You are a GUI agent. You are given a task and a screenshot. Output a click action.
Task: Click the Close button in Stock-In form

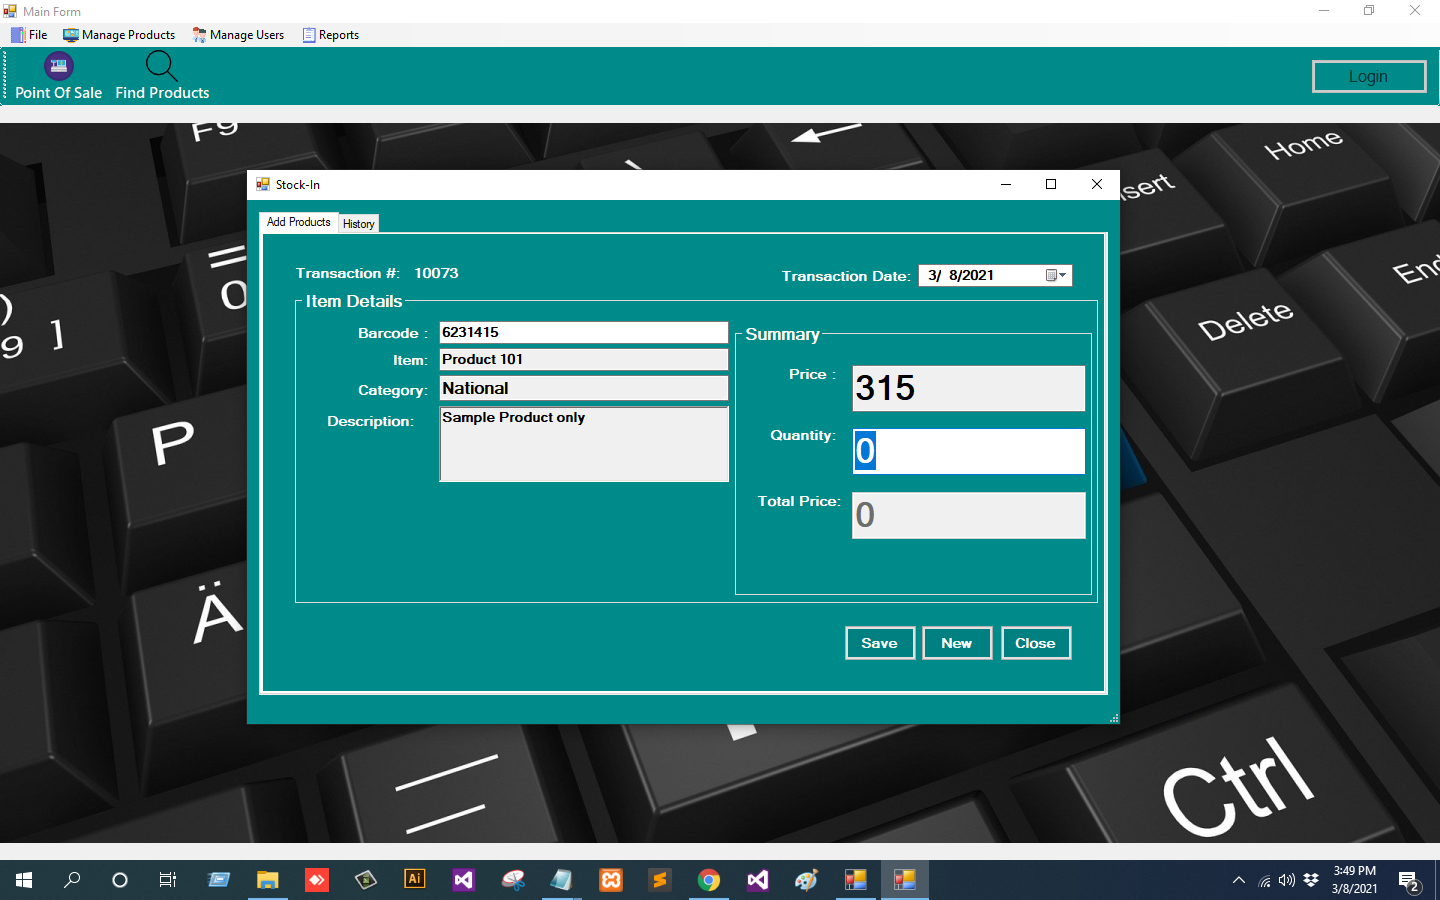tap(1036, 643)
